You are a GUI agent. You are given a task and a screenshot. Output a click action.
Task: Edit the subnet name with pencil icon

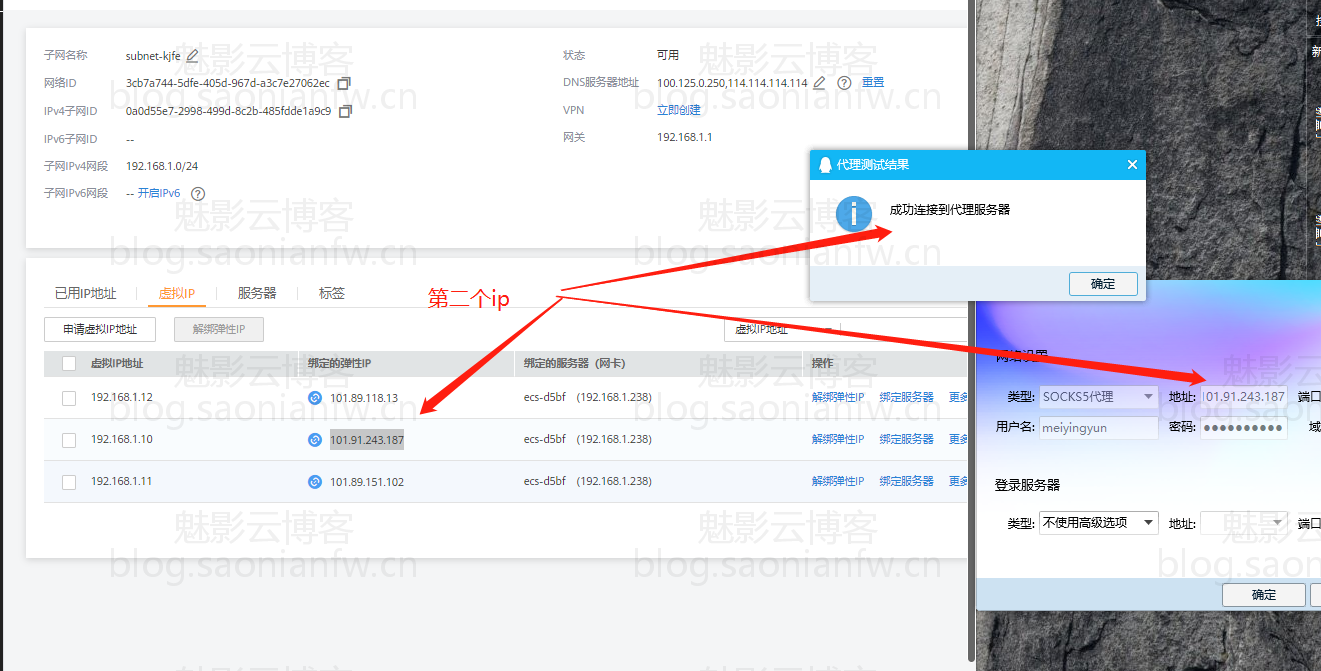click(x=192, y=56)
